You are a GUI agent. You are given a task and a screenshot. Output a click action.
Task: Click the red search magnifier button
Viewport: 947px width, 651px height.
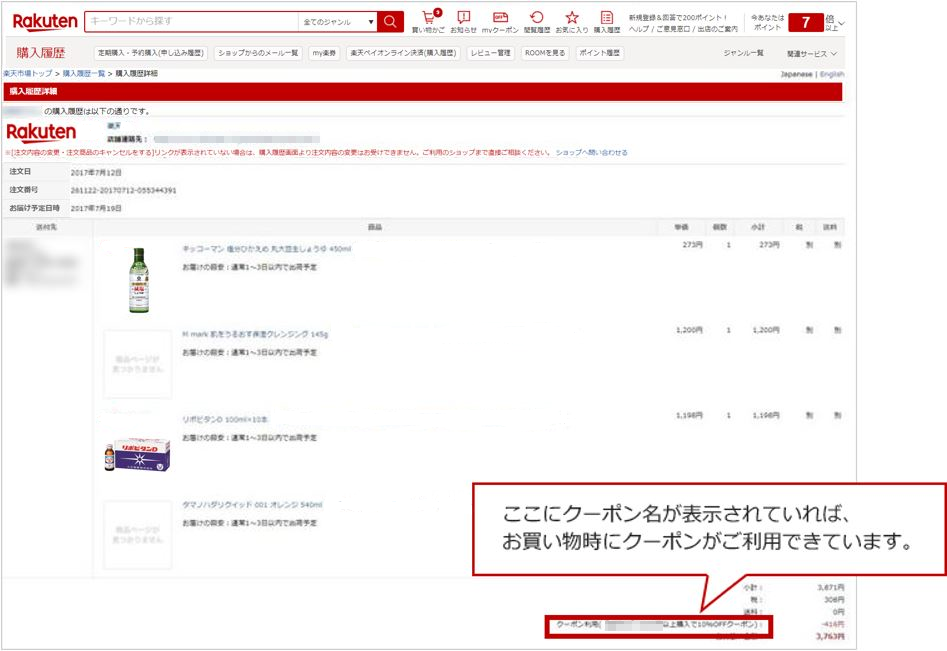pyautogui.click(x=392, y=21)
